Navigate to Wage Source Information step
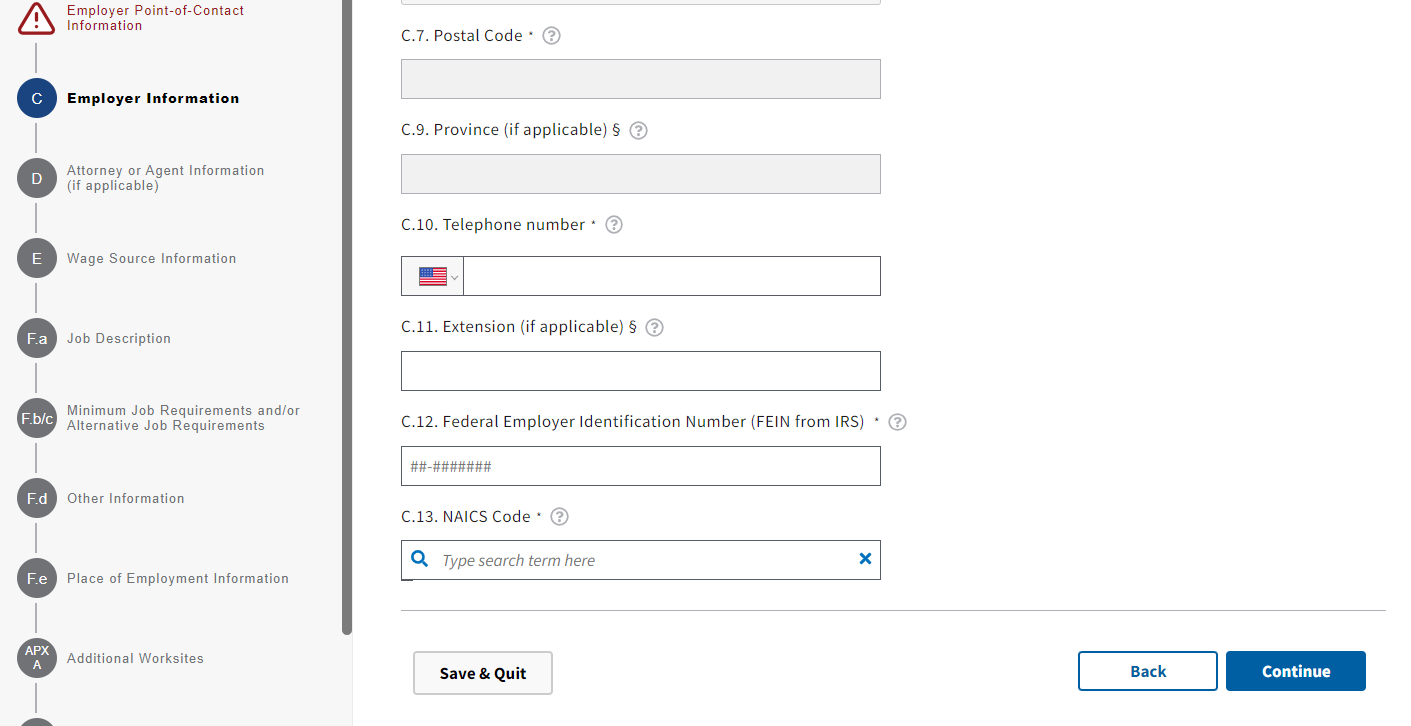The image size is (1411, 726). (151, 258)
